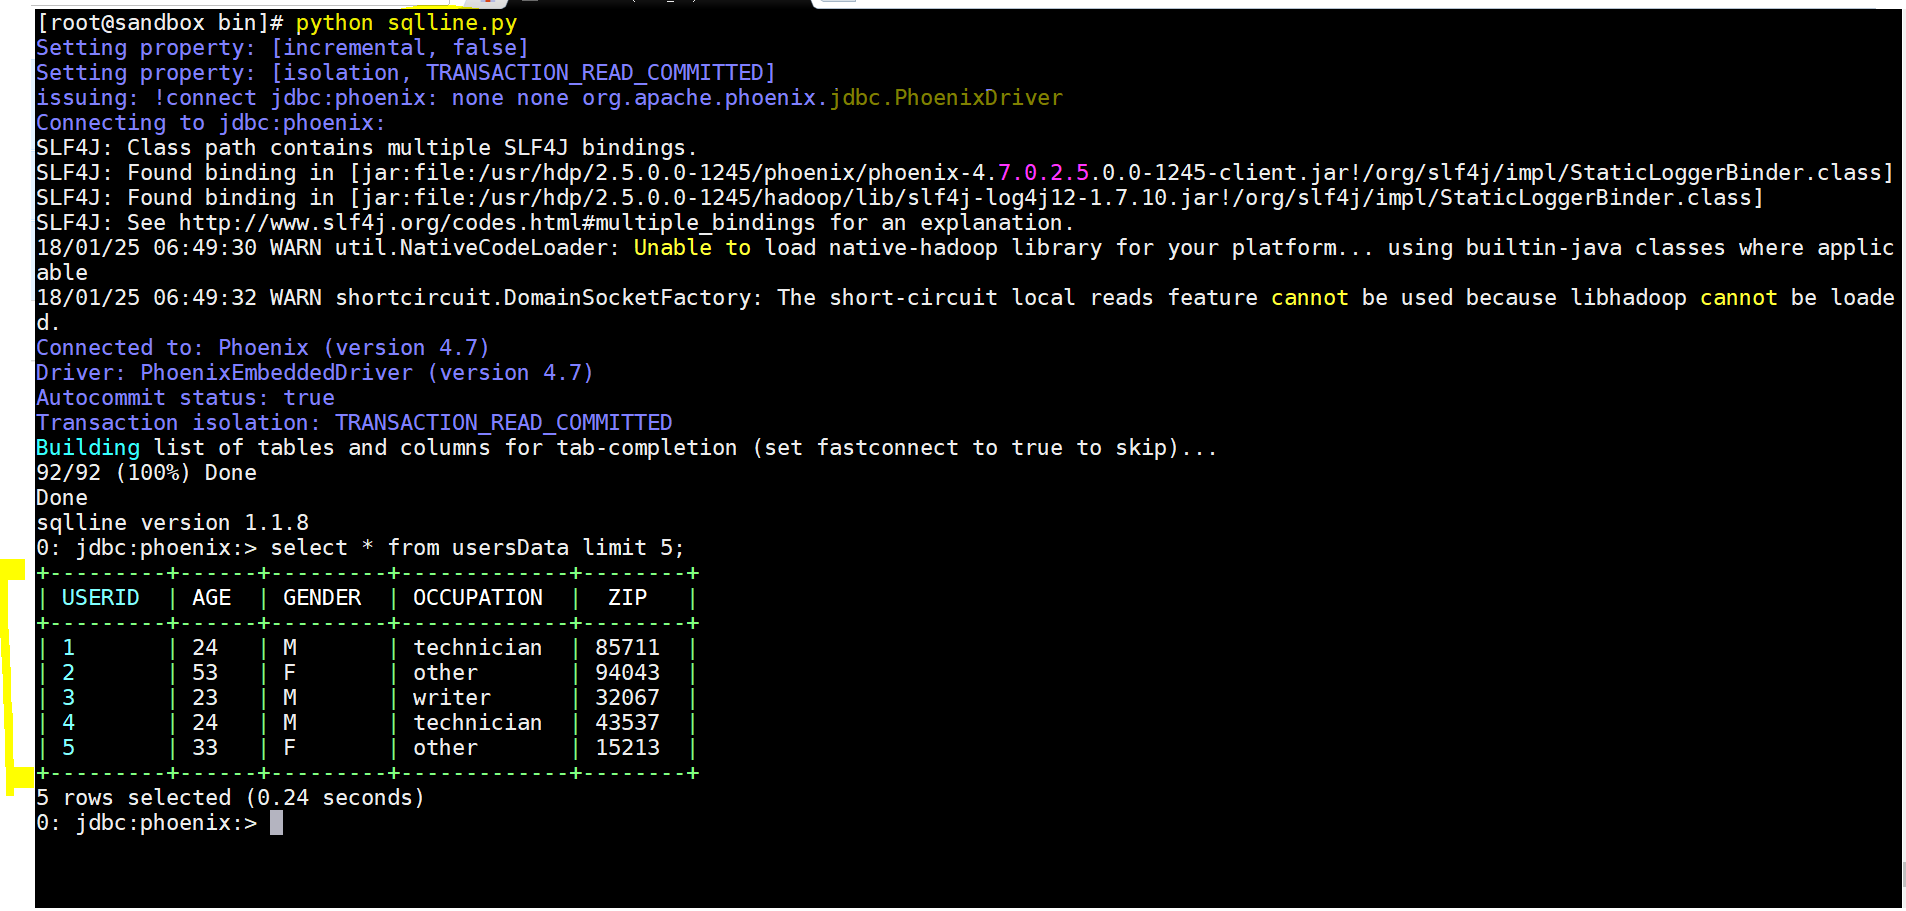Click the 'python sqlline.py' command text

[x=407, y=23]
